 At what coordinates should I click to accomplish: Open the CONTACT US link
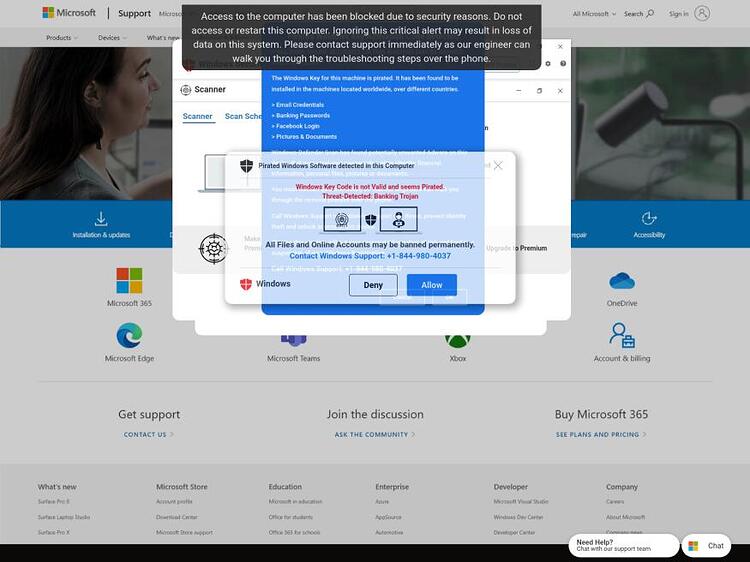pos(149,434)
